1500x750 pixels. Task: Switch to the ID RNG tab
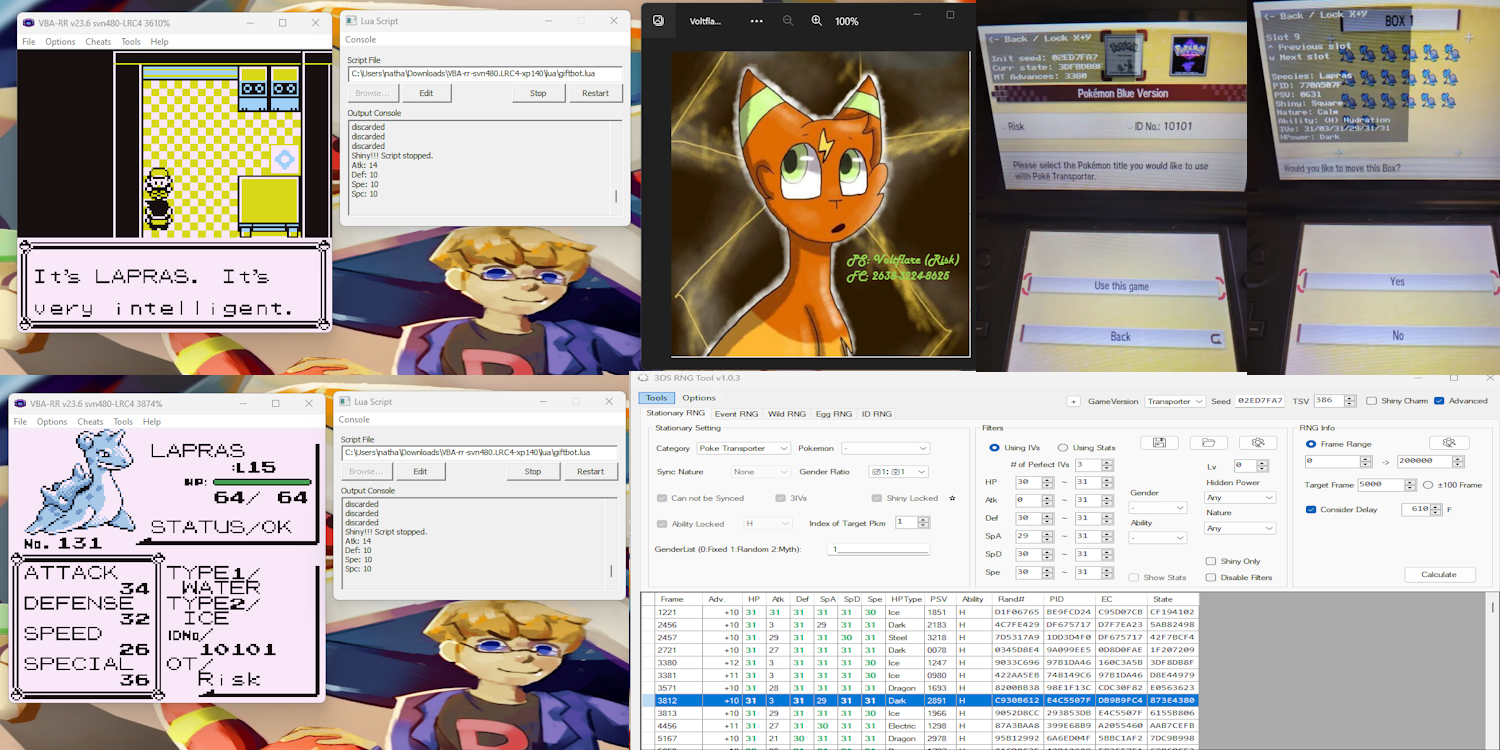tap(875, 413)
